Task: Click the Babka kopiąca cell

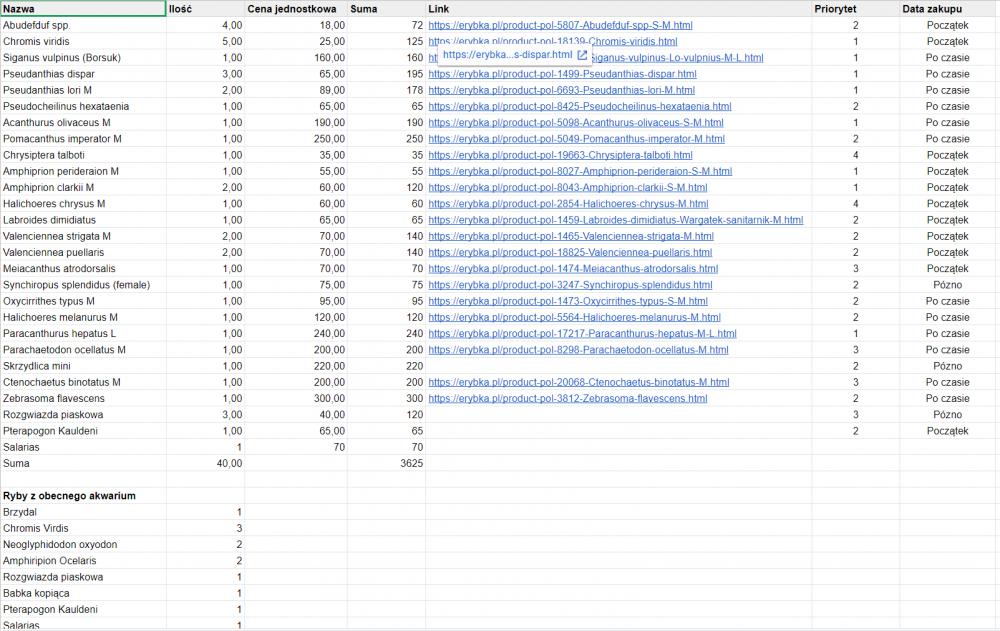Action: click(x=83, y=593)
